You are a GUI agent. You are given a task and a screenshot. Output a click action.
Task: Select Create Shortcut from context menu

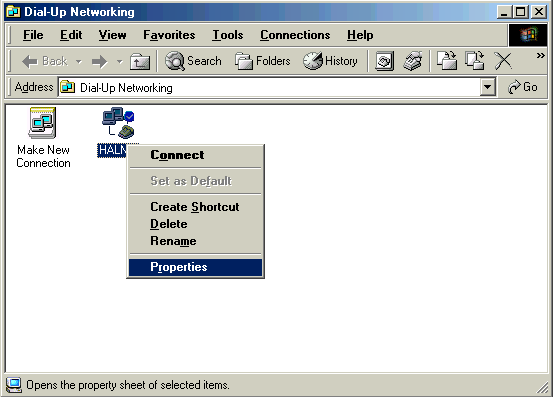tap(195, 207)
